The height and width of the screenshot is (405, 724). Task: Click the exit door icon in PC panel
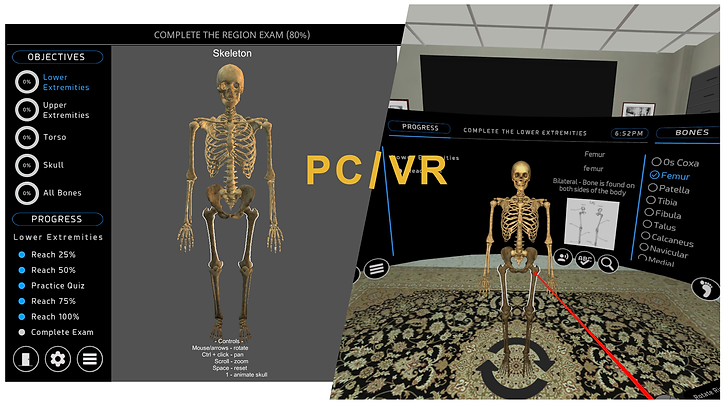pos(26,359)
